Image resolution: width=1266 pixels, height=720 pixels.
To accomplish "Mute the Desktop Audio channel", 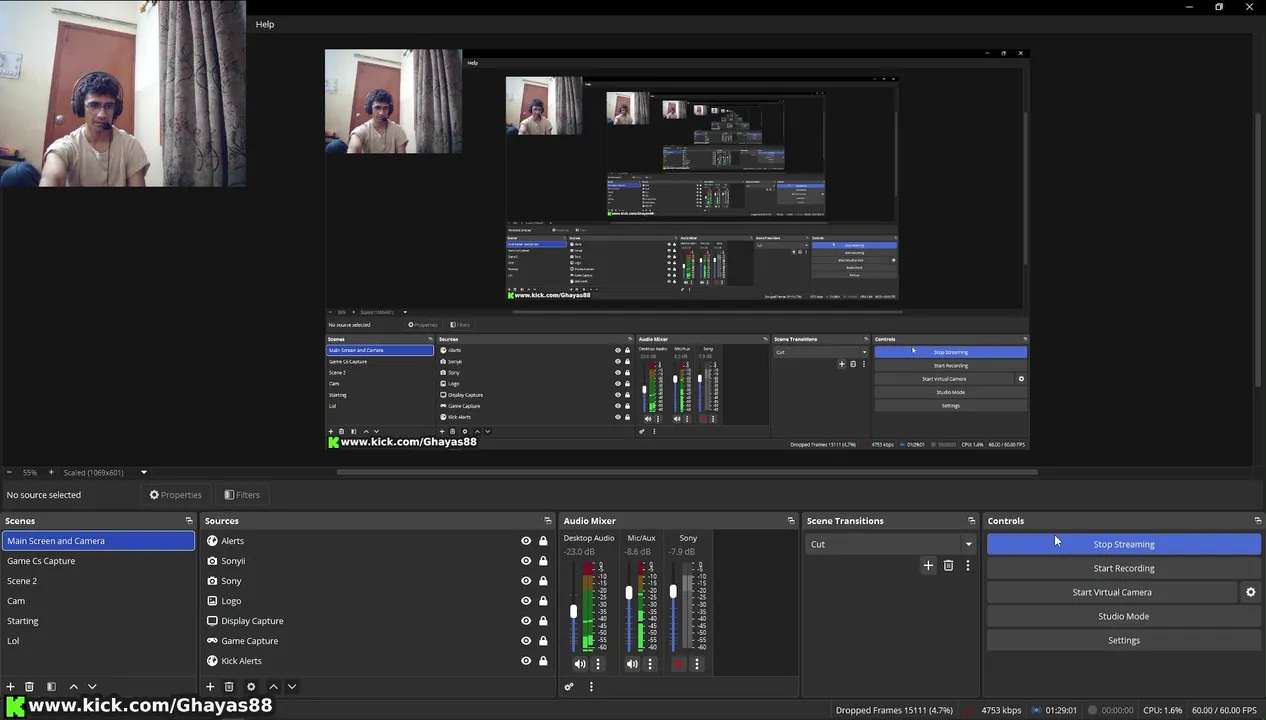I will tap(580, 664).
